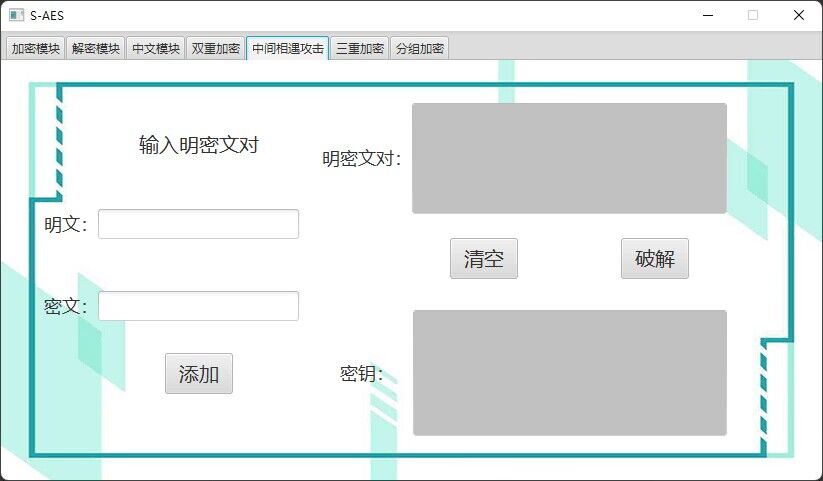
Task: Click the 输入明密文对 heading text
Action: click(x=199, y=145)
